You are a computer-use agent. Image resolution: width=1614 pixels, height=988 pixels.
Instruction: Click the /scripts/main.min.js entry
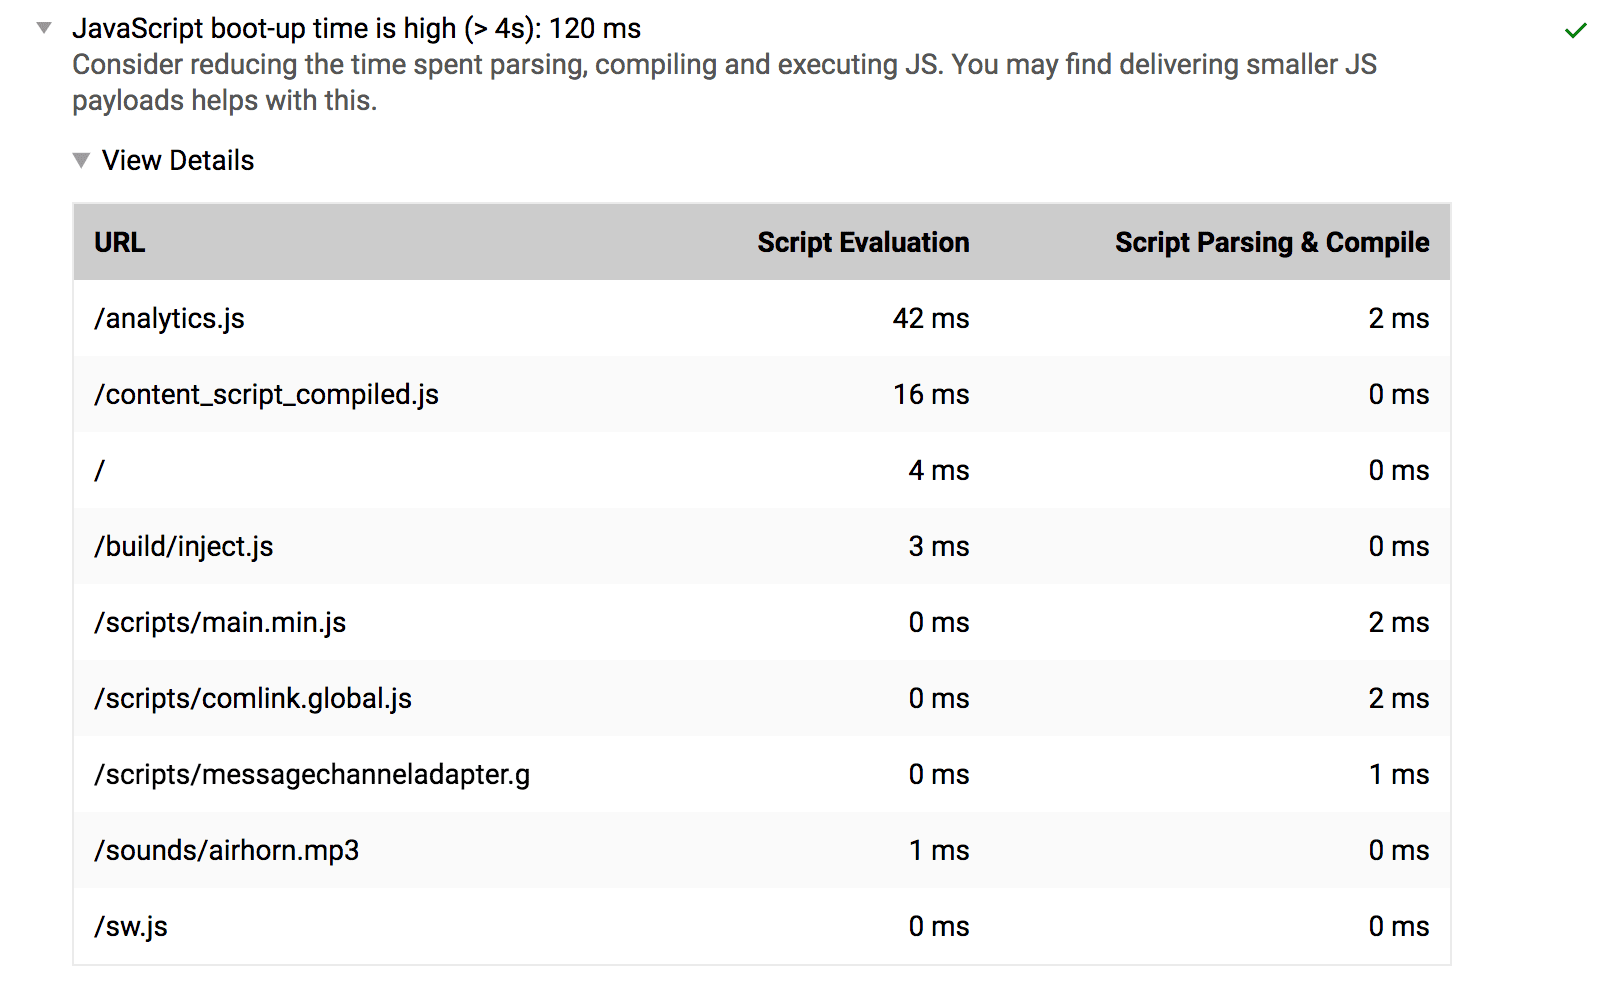(x=220, y=622)
